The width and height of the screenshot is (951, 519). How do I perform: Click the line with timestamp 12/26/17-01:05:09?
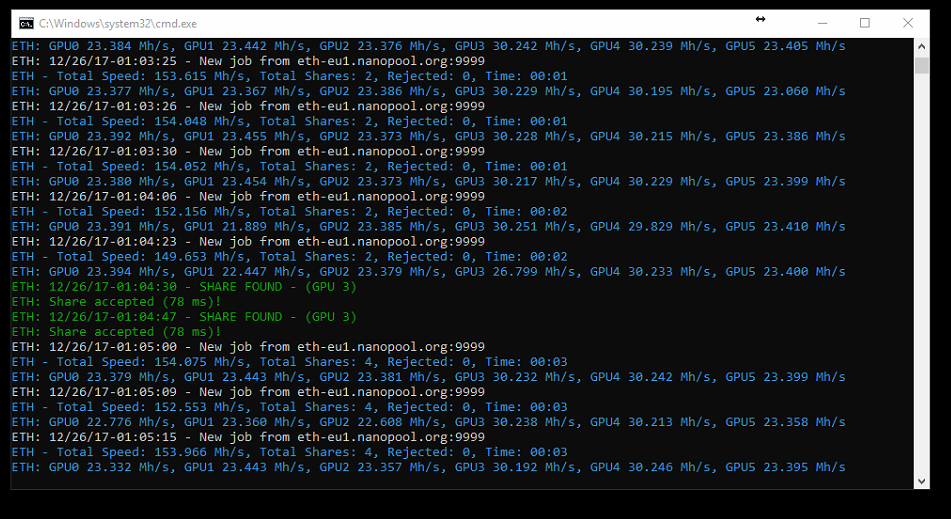click(x=248, y=392)
